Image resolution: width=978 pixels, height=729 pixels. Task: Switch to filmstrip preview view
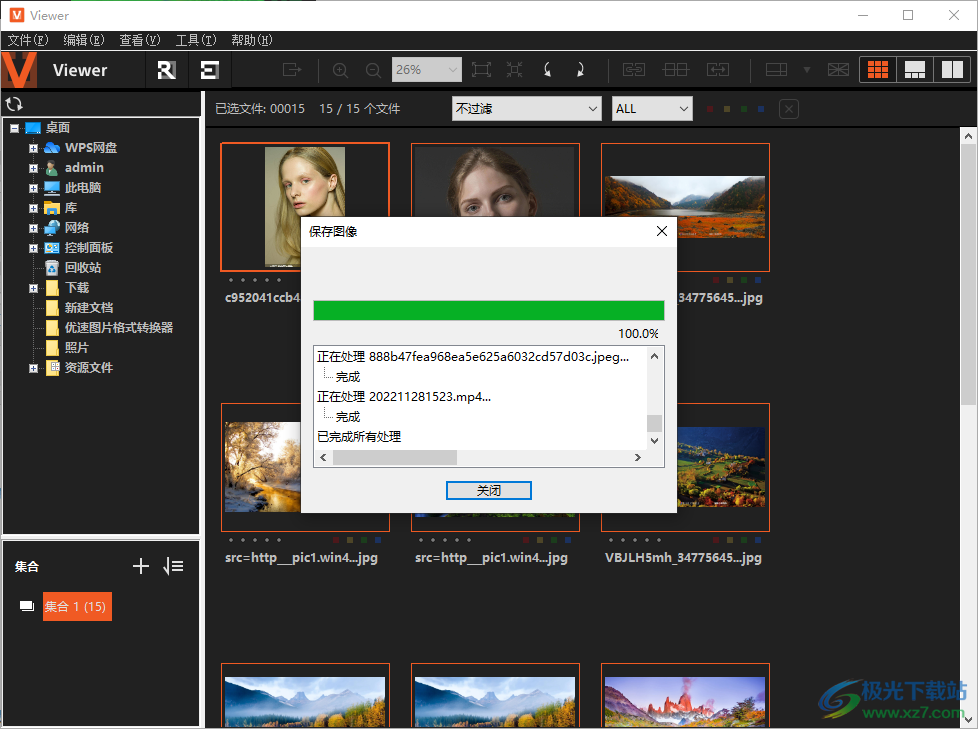click(x=915, y=70)
